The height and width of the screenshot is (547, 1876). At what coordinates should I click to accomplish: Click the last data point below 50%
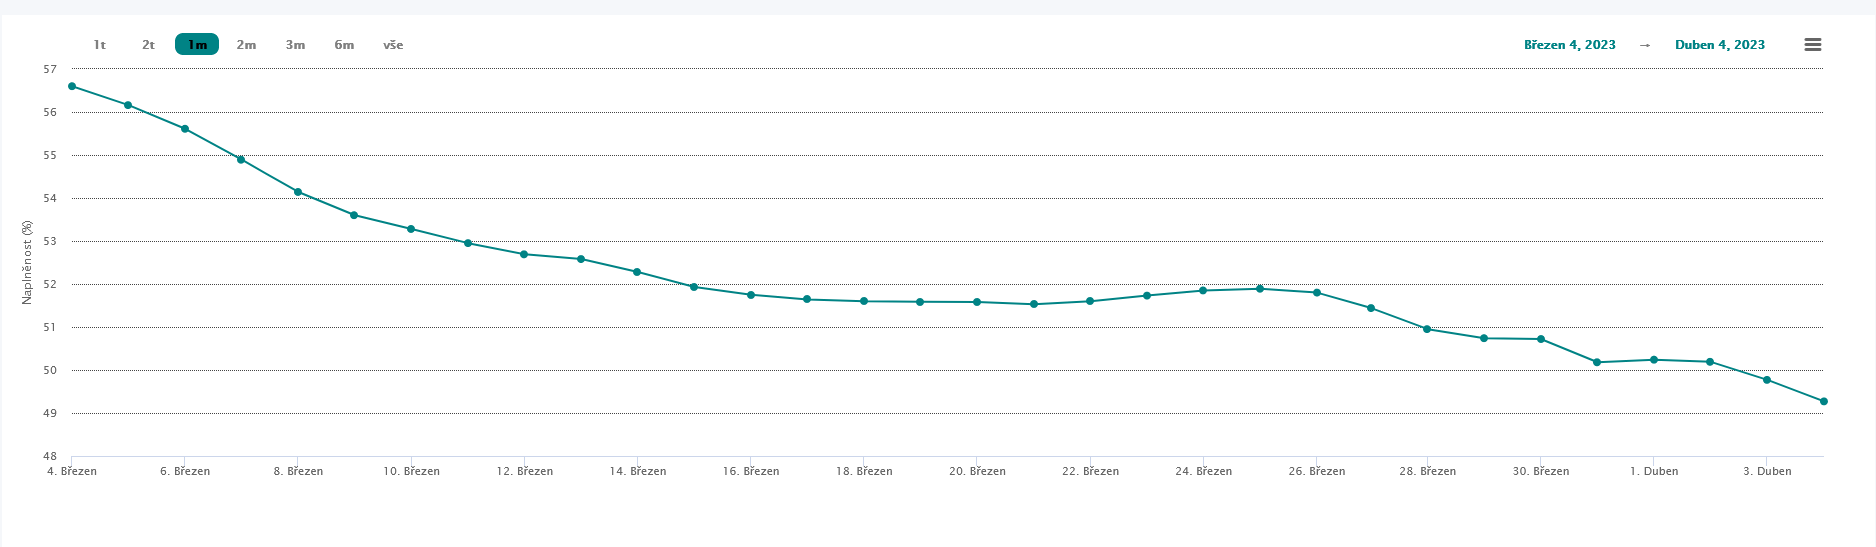click(x=1824, y=402)
